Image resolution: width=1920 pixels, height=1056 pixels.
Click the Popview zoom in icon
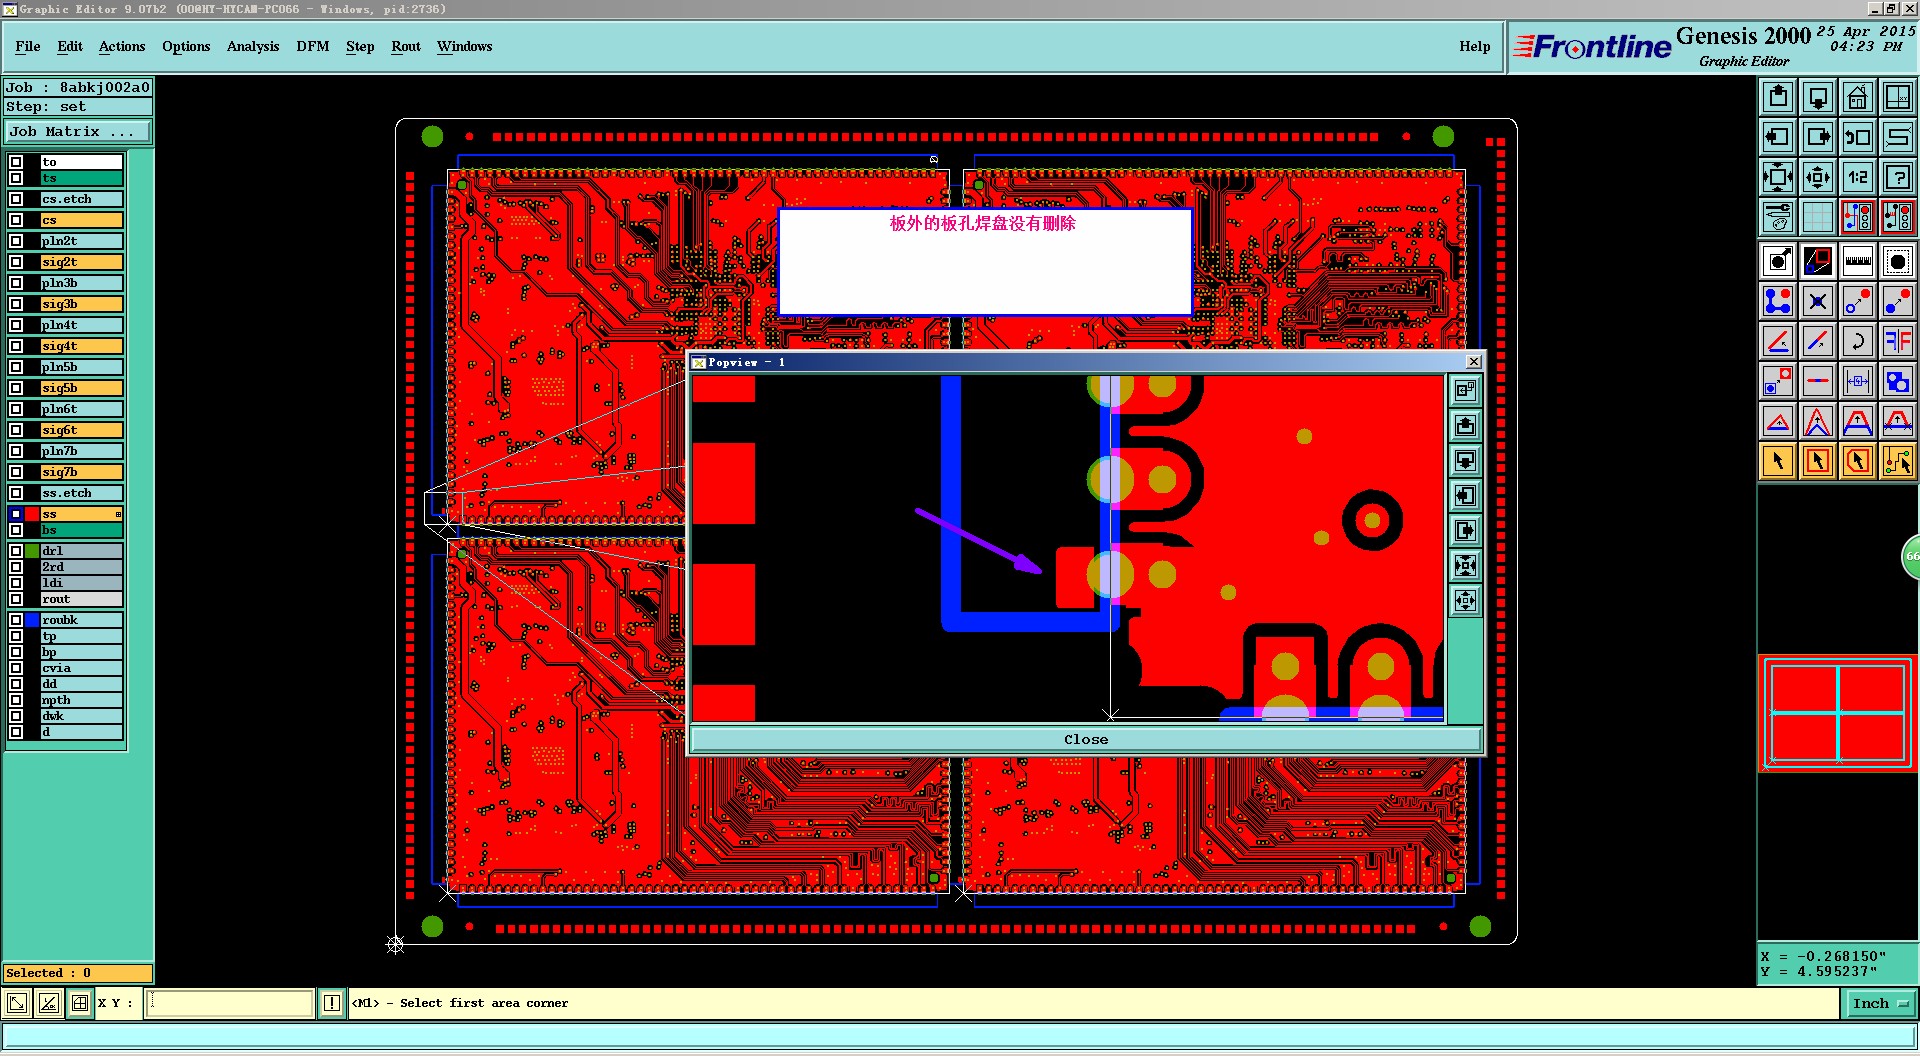click(x=1465, y=566)
